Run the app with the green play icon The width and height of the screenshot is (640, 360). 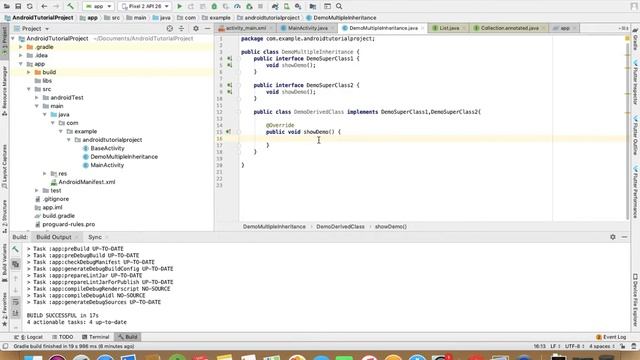179,7
